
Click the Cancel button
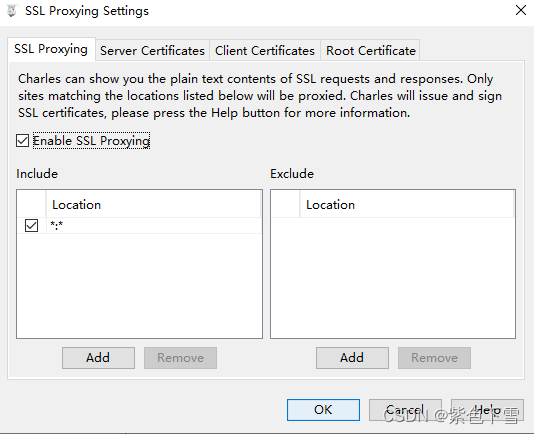pos(405,410)
